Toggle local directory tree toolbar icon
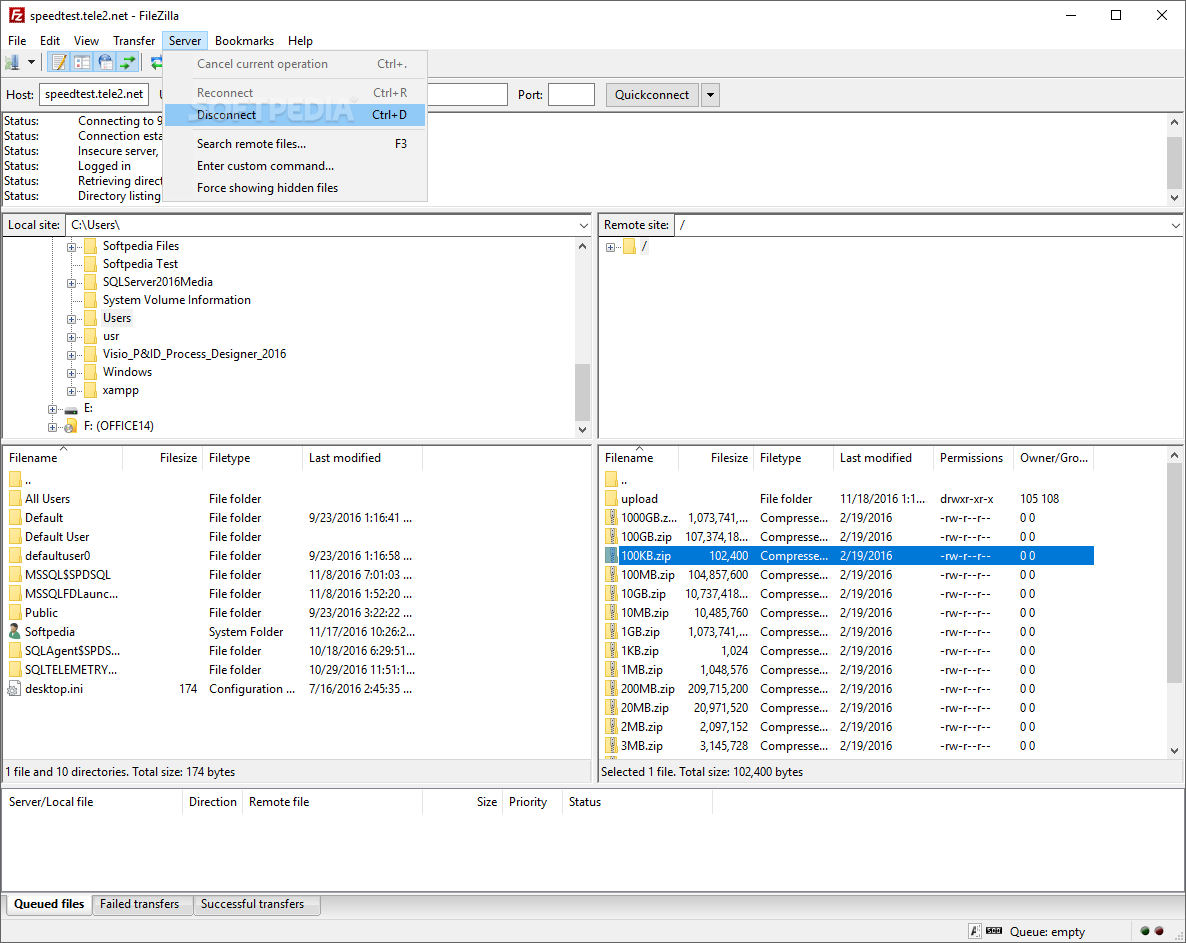The width and height of the screenshot is (1186, 943). click(x=82, y=62)
